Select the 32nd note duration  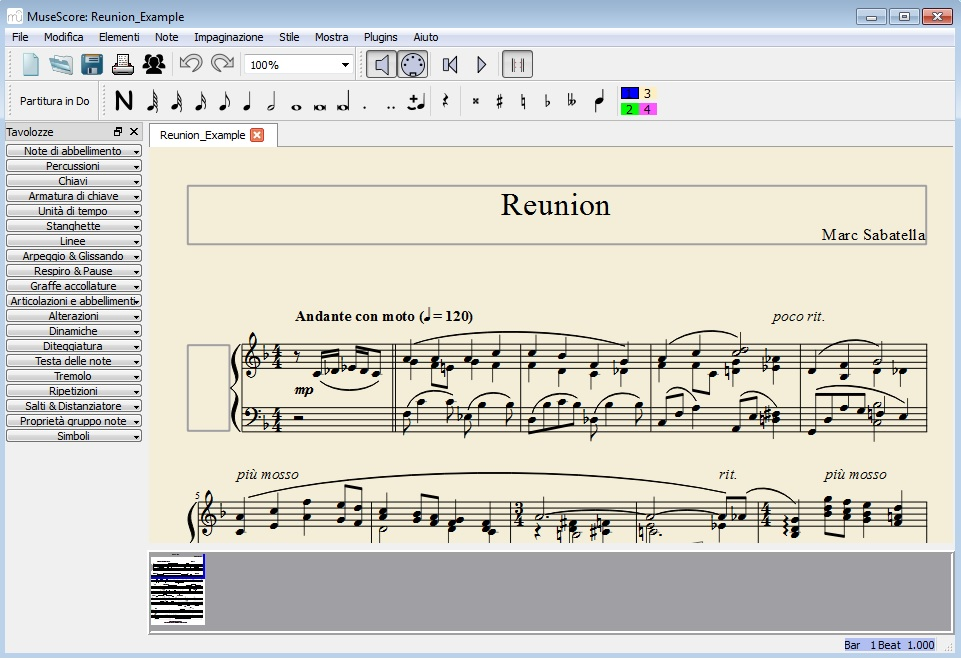pyautogui.click(x=177, y=101)
